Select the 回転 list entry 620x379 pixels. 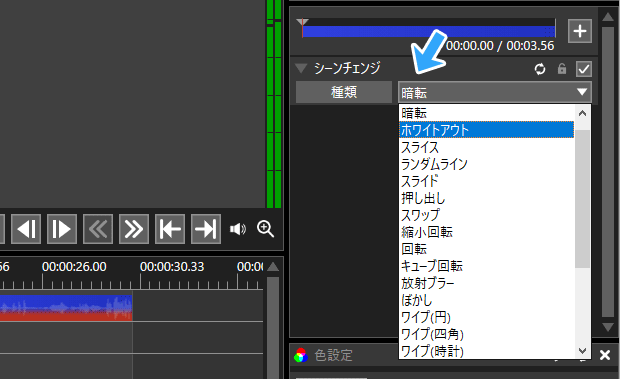[x=486, y=249]
